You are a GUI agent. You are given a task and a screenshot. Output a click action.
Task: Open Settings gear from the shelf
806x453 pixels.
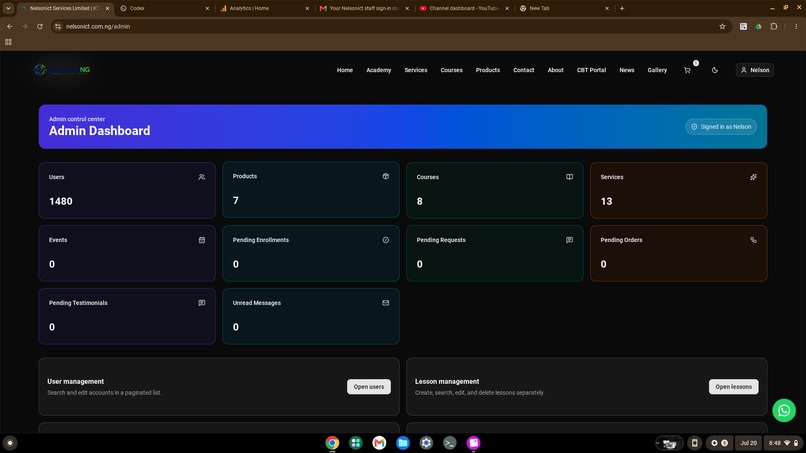tap(426, 443)
